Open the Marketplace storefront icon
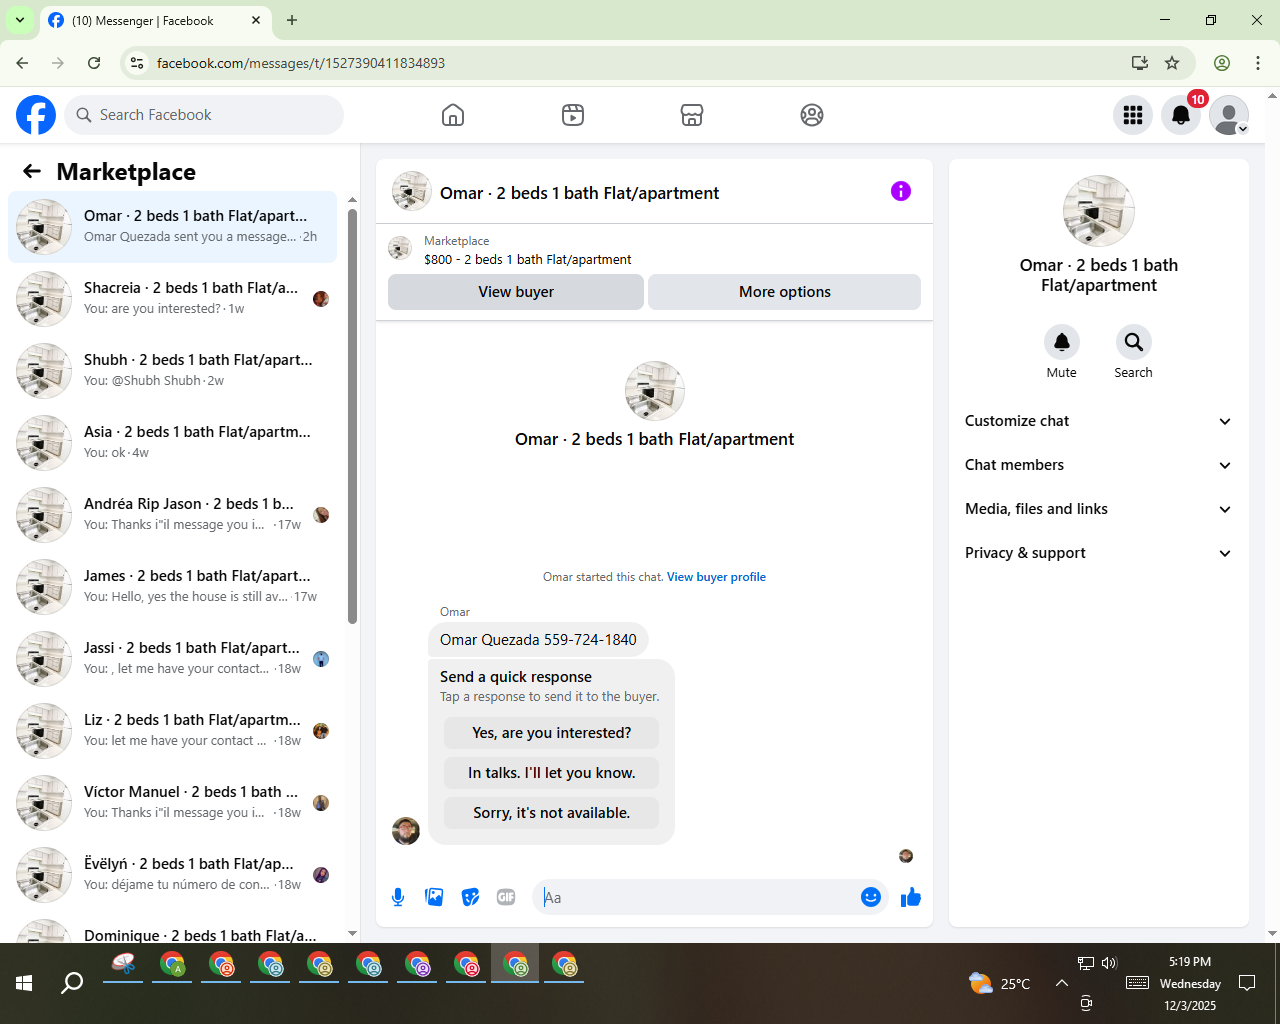This screenshot has width=1280, height=1024. tap(692, 115)
